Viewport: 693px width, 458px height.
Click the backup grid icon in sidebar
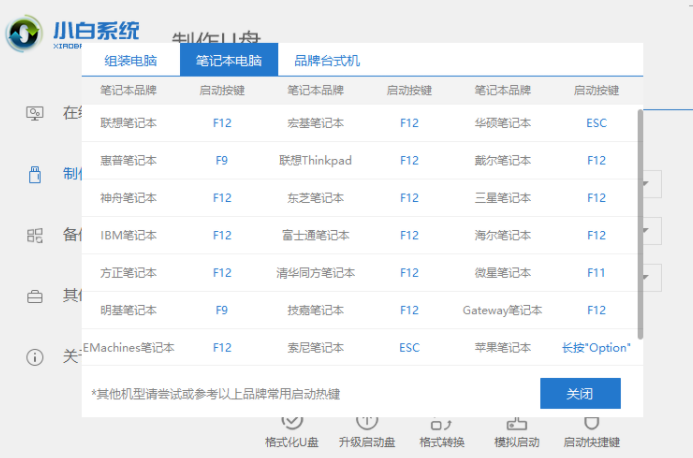point(35,235)
